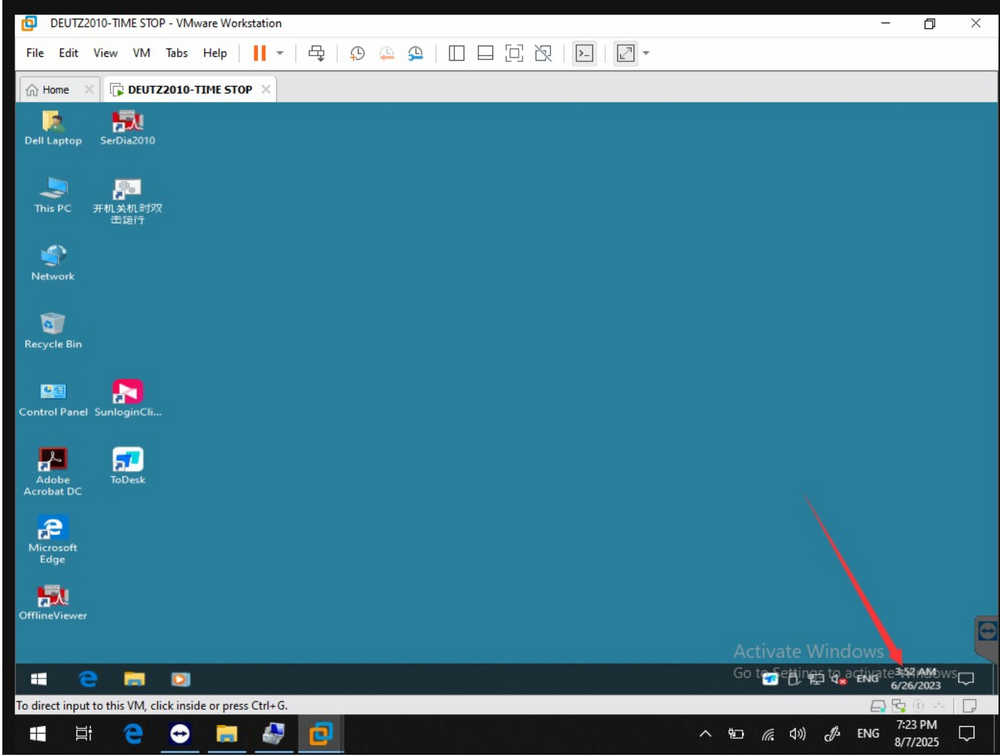1000x756 pixels.
Task: Select the Adobe Acrobat DC shortcut
Action: point(53,472)
